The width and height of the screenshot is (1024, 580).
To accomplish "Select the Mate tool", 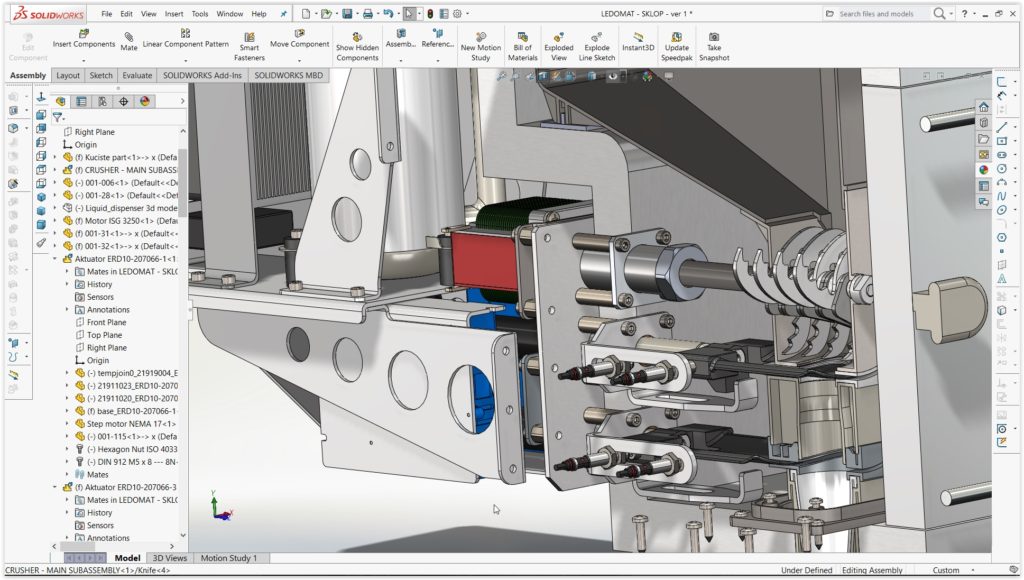I will [129, 41].
